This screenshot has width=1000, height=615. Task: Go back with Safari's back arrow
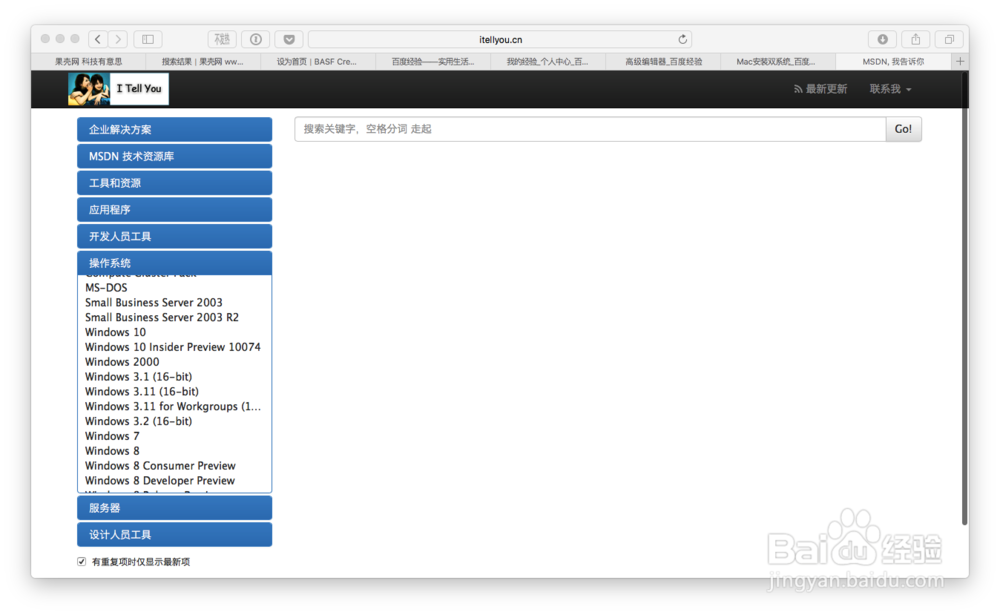[98, 39]
